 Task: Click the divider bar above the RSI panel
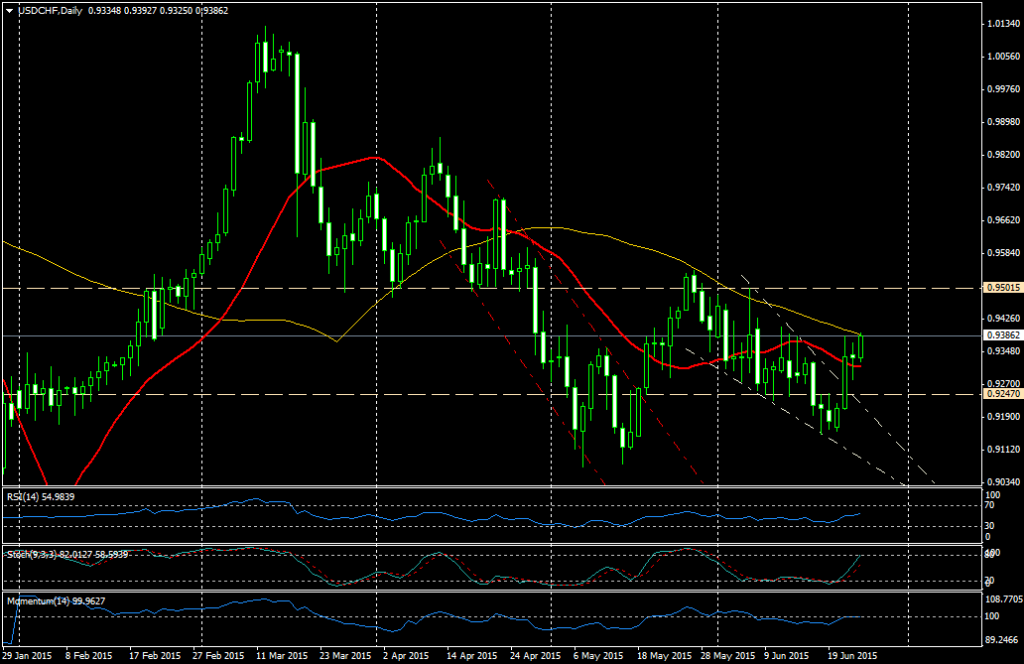pos(500,485)
